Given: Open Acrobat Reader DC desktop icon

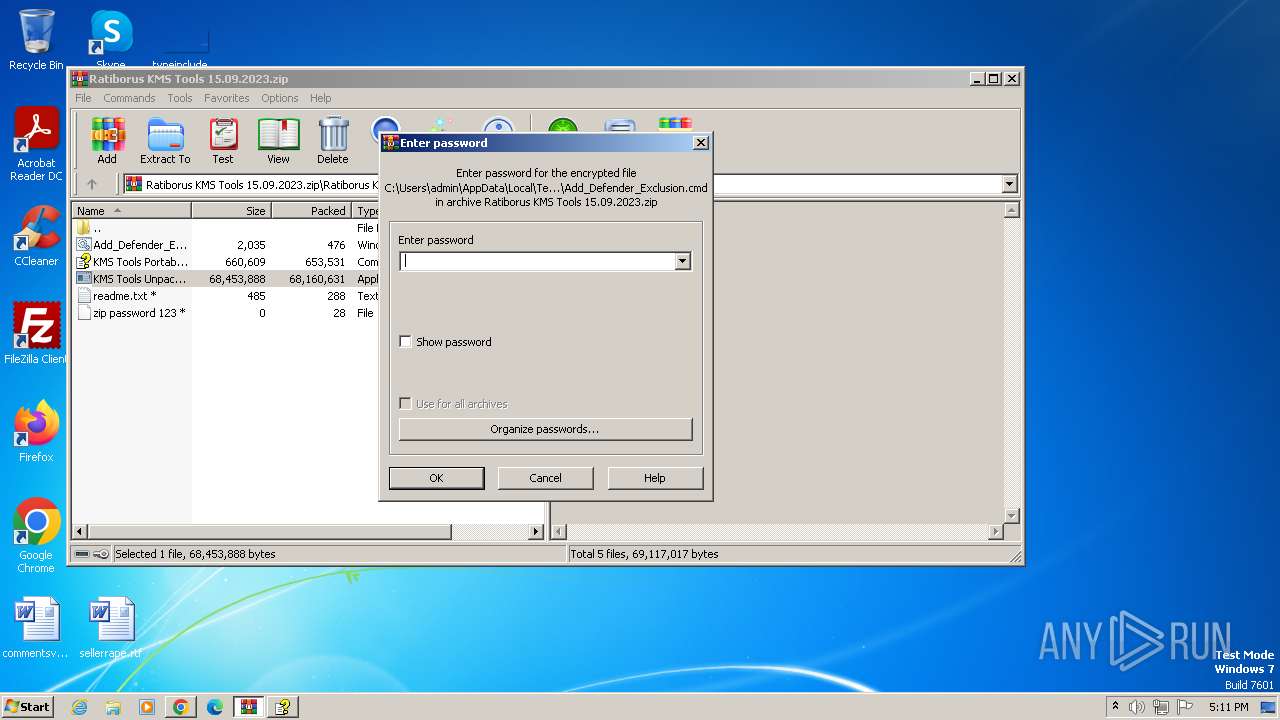Looking at the screenshot, I should point(36,144).
